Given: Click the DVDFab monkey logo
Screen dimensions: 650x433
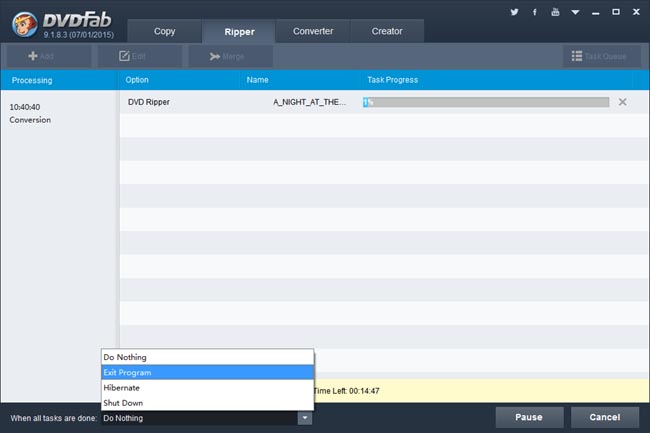Looking at the screenshot, I should 25,24.
